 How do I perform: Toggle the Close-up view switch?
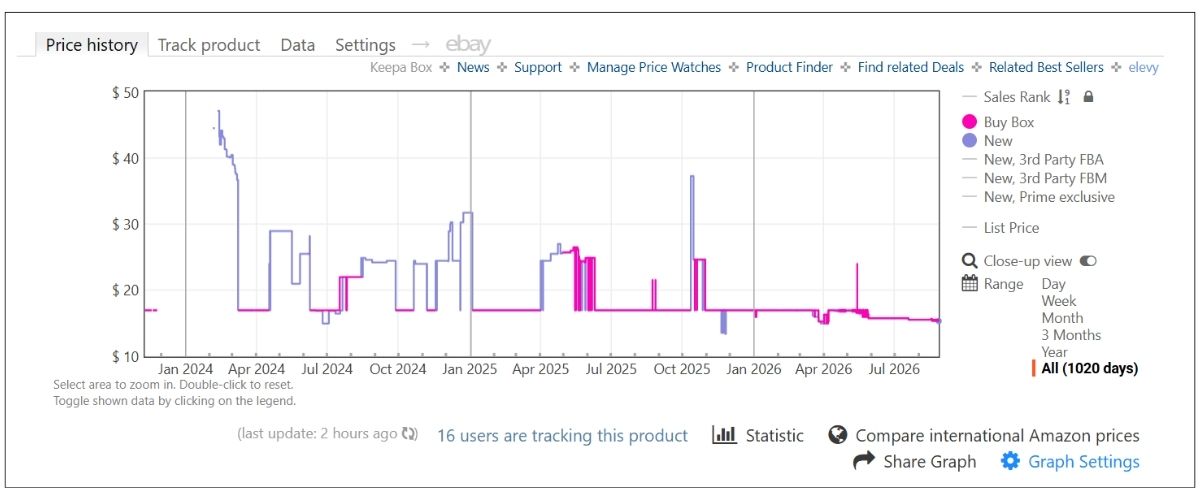click(1088, 261)
